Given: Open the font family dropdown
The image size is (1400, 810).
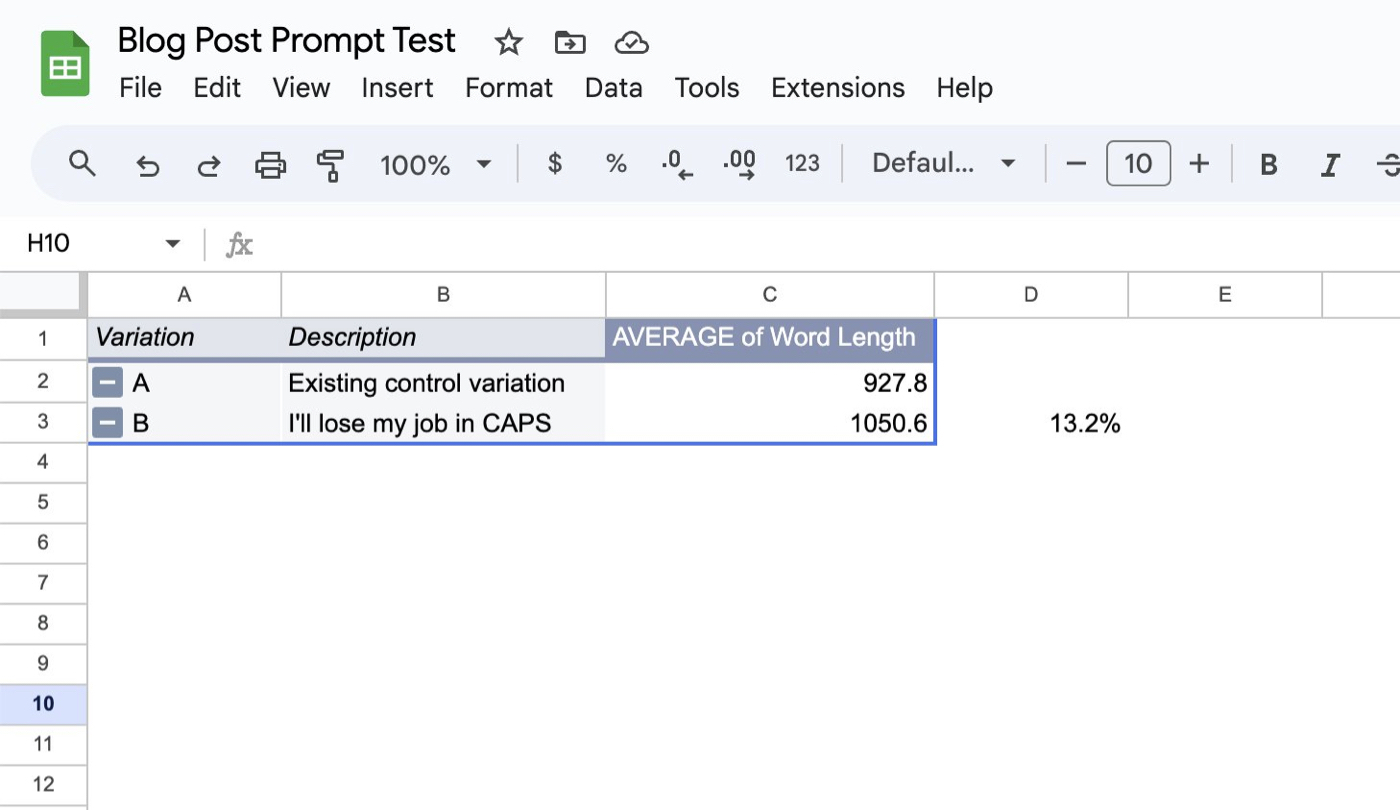Looking at the screenshot, I should tap(943, 164).
